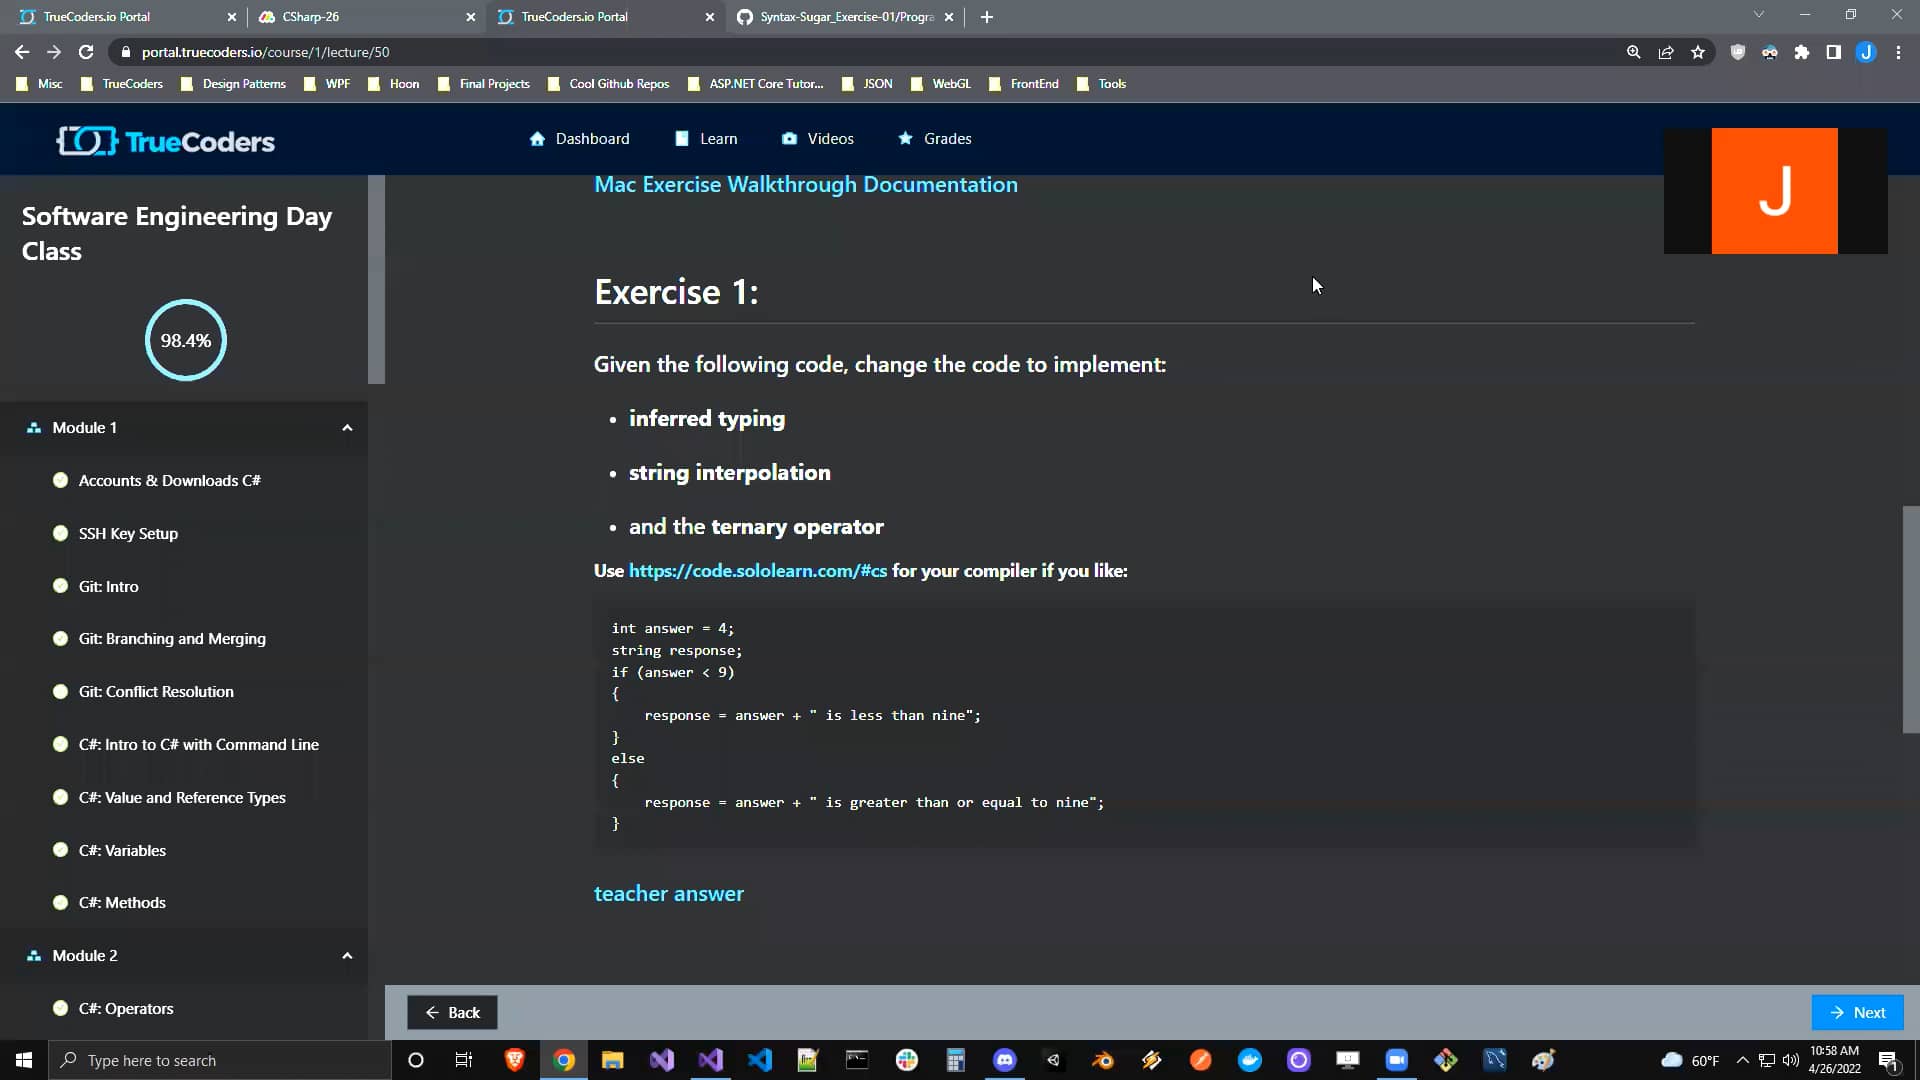Viewport: 1920px width, 1080px height.
Task: Open the code.sololearn.com compiler link
Action: tap(757, 571)
